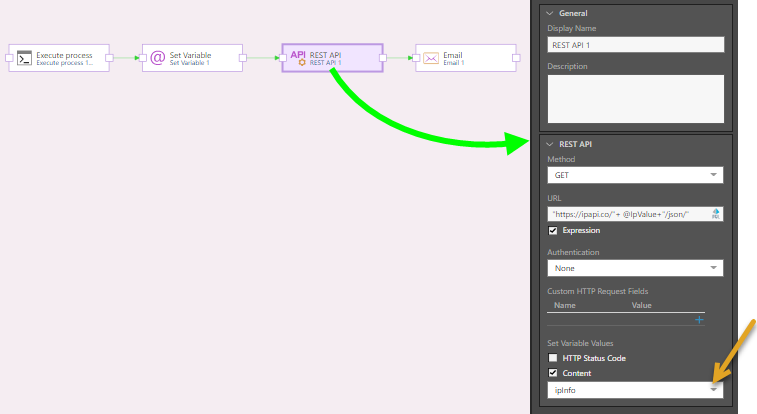Click the output port of Email node
The height and width of the screenshot is (414, 757).
pos(516,58)
